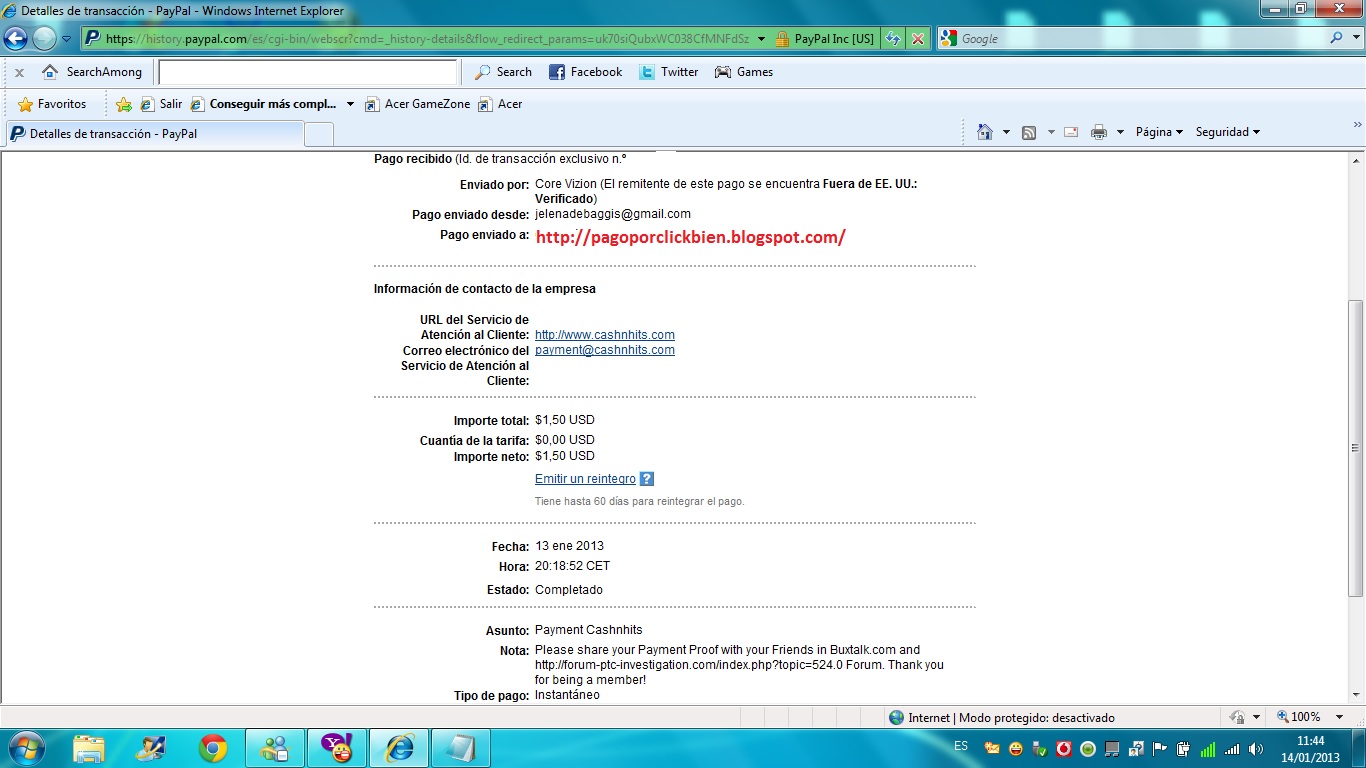The width and height of the screenshot is (1366, 768).
Task: Click the SearchAmong home icon
Action: click(x=50, y=72)
